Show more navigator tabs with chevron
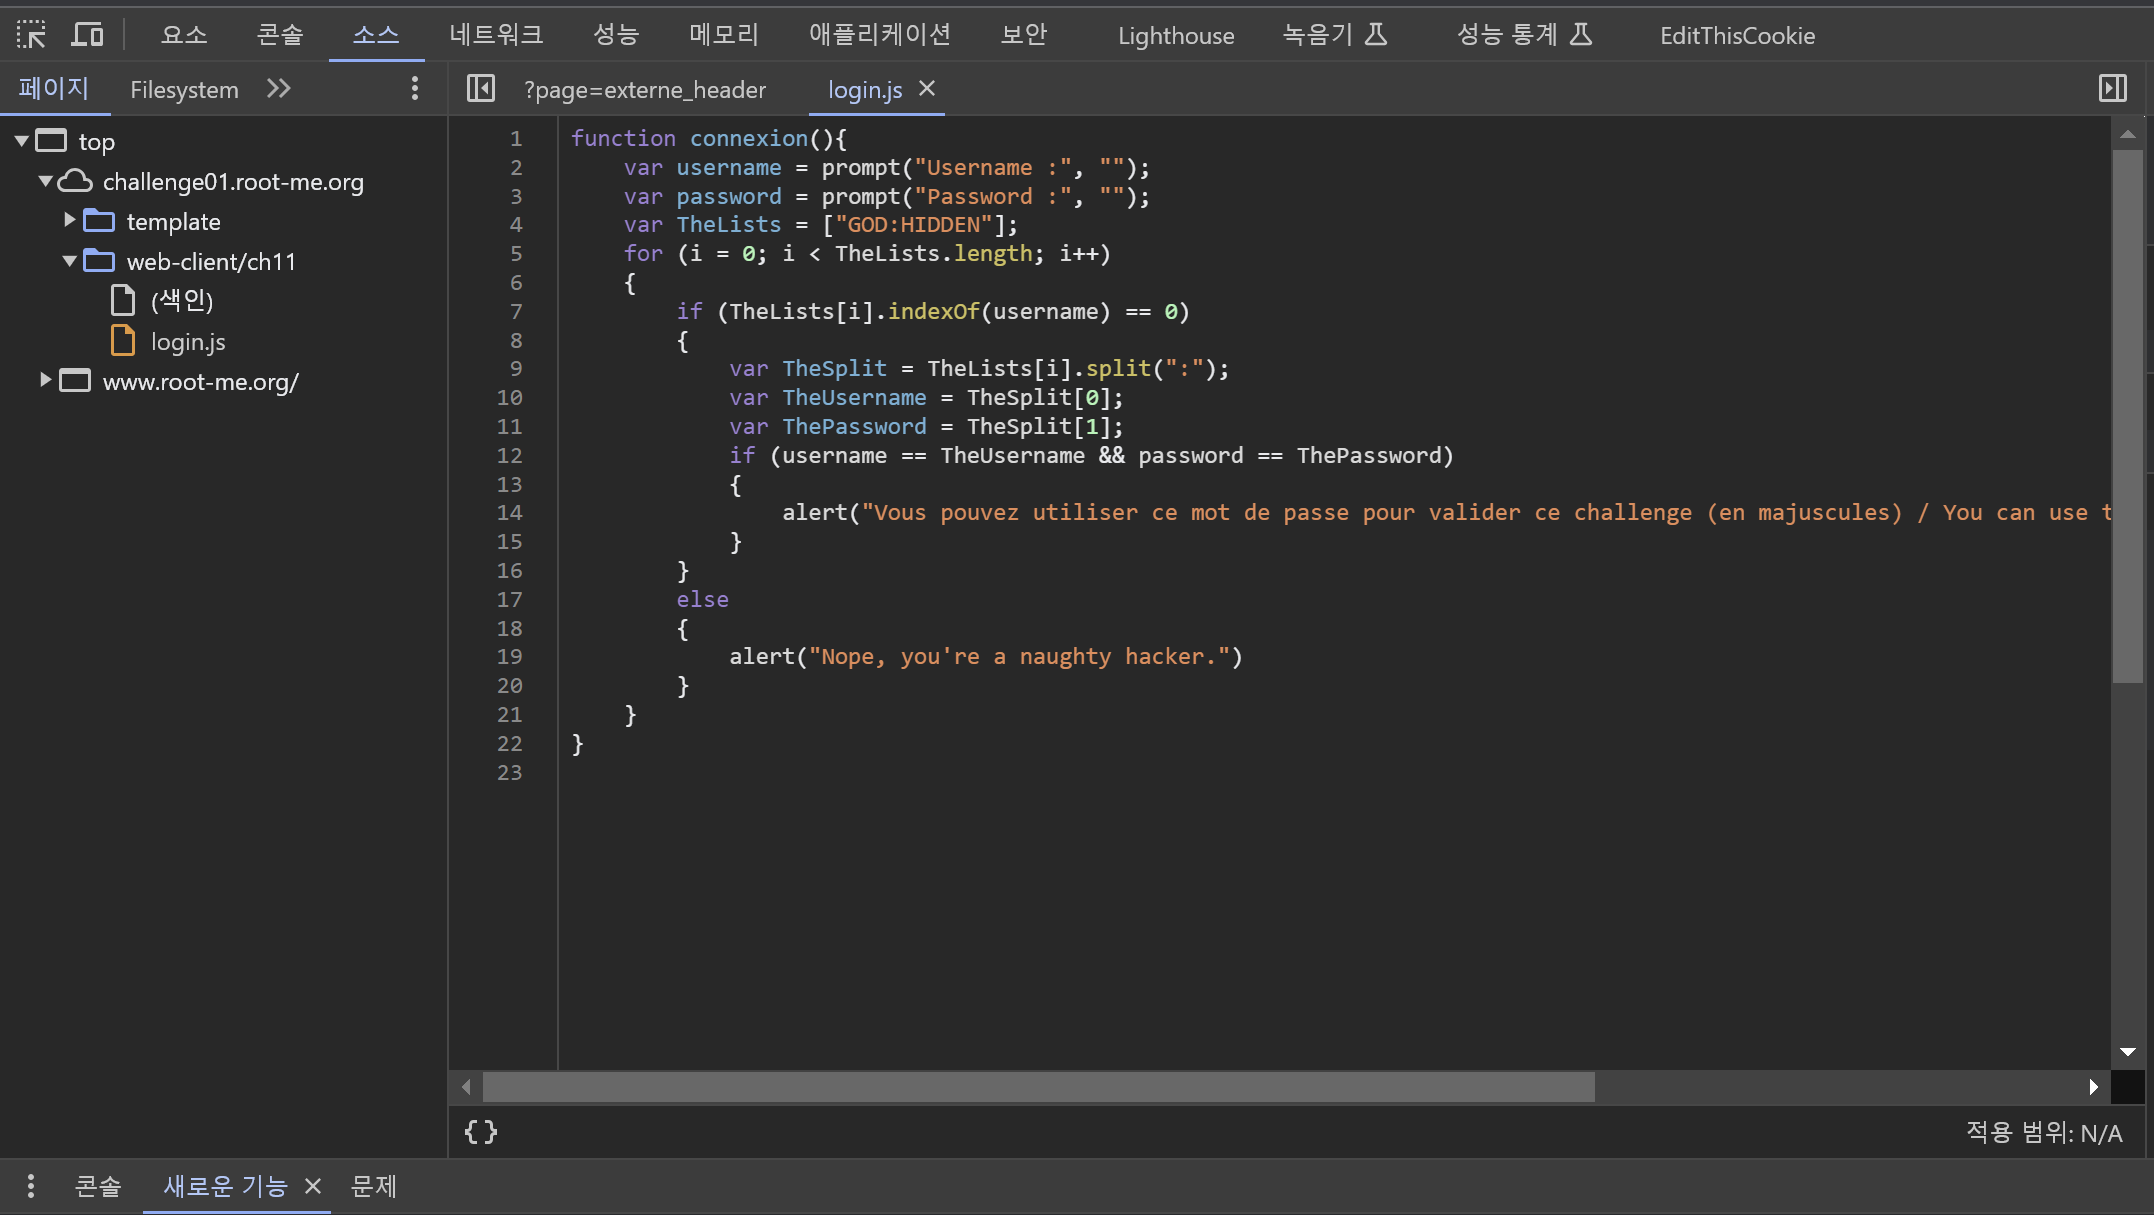The height and width of the screenshot is (1215, 2154). (x=279, y=89)
